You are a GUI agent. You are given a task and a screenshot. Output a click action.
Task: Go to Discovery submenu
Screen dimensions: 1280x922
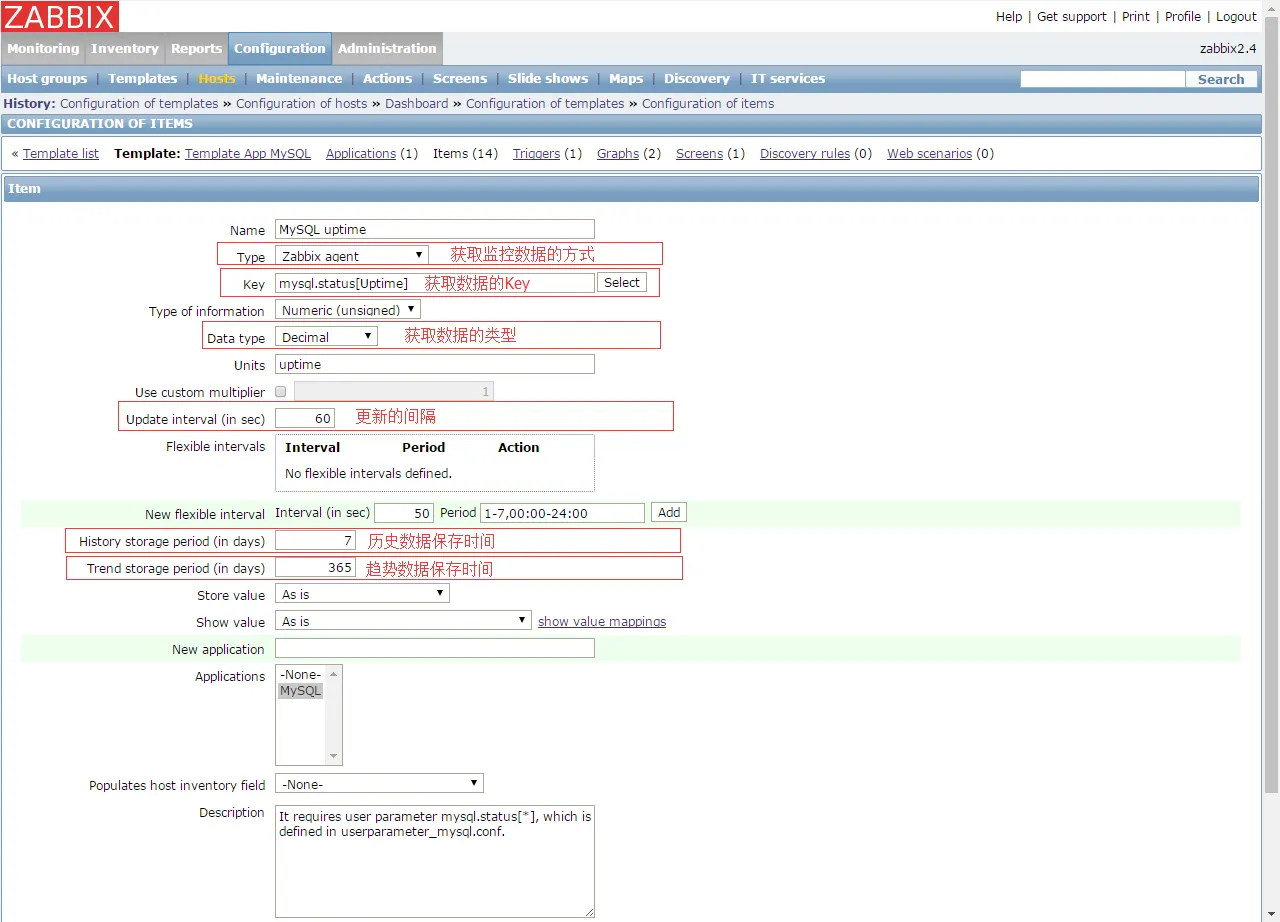[697, 79]
